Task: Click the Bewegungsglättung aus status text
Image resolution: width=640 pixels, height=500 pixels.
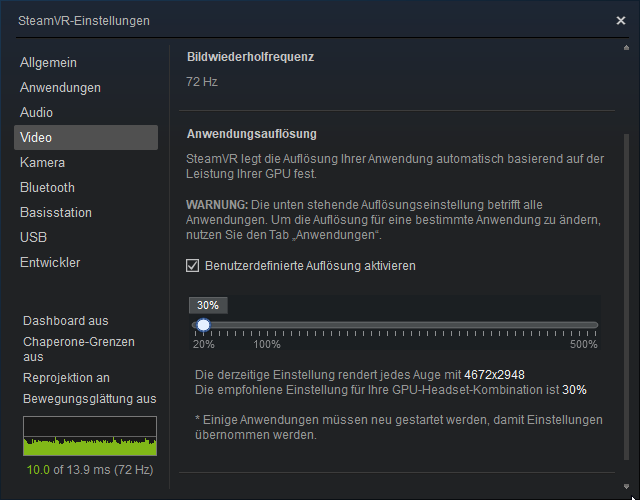Action: (90, 399)
